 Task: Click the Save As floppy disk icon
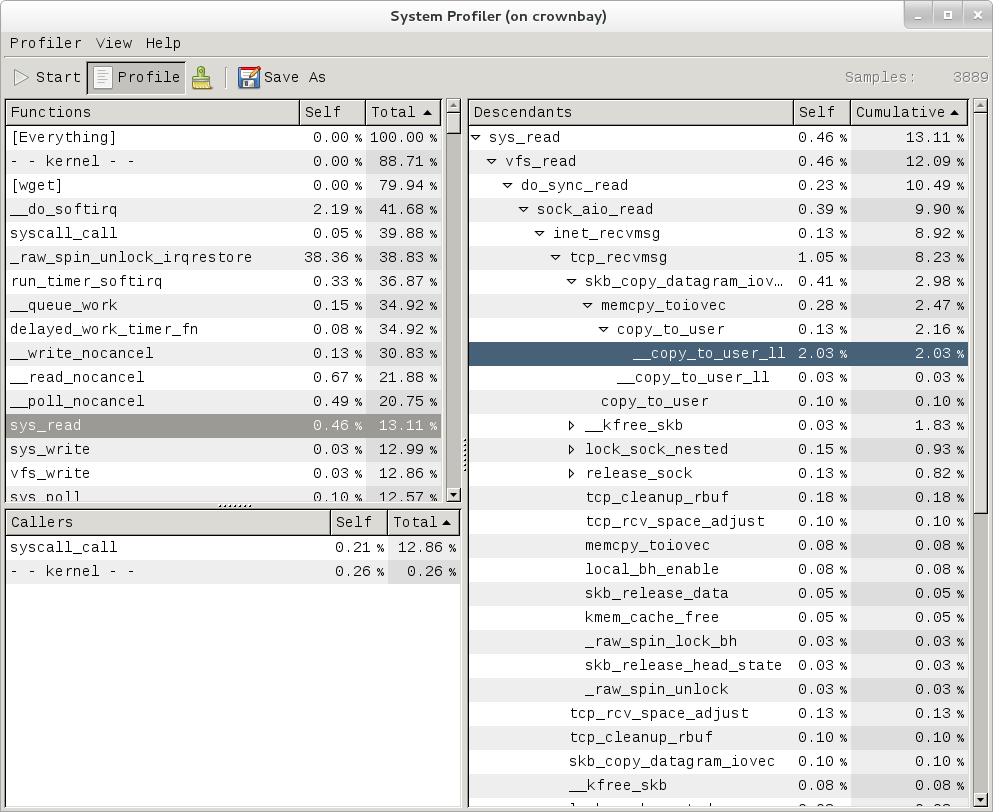(x=247, y=77)
